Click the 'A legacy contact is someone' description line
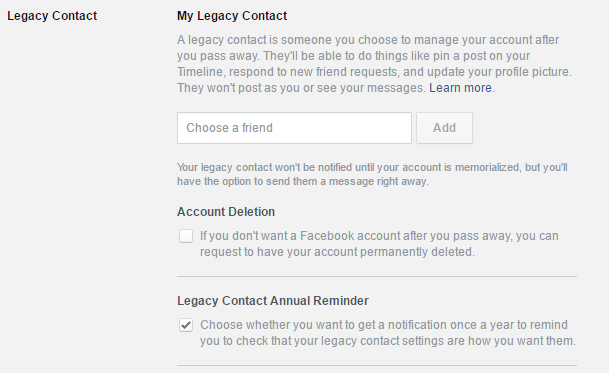 click(368, 40)
